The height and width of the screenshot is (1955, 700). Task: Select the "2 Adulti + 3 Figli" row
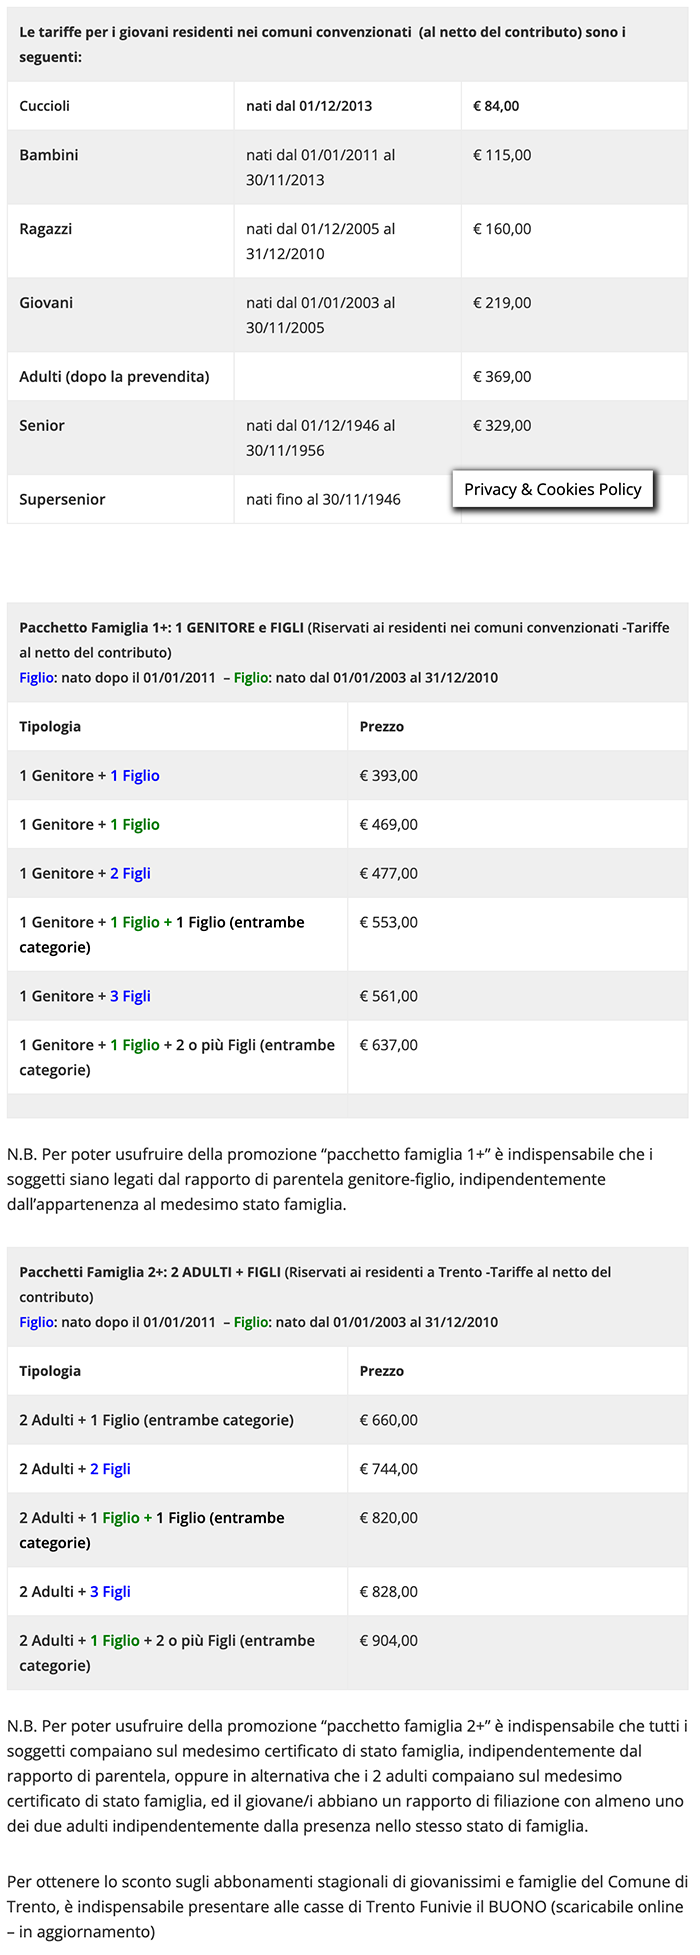pos(75,1593)
